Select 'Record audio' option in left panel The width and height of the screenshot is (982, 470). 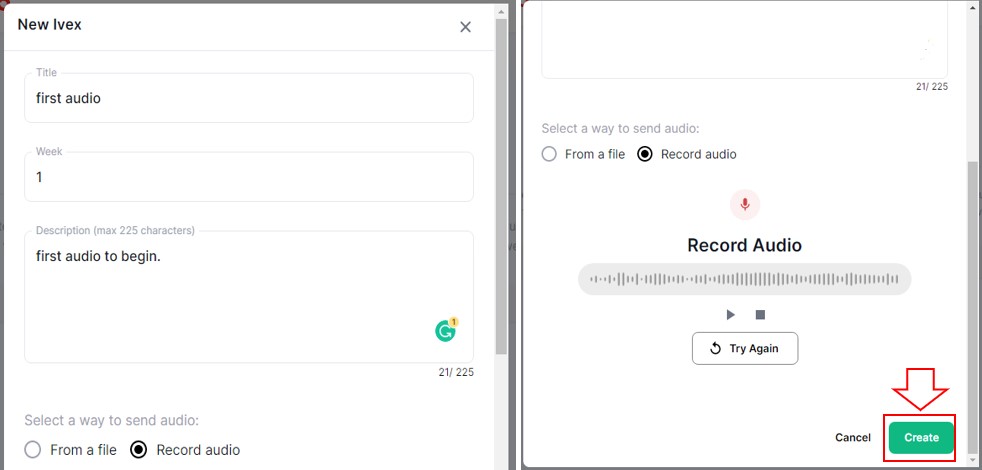click(x=139, y=450)
